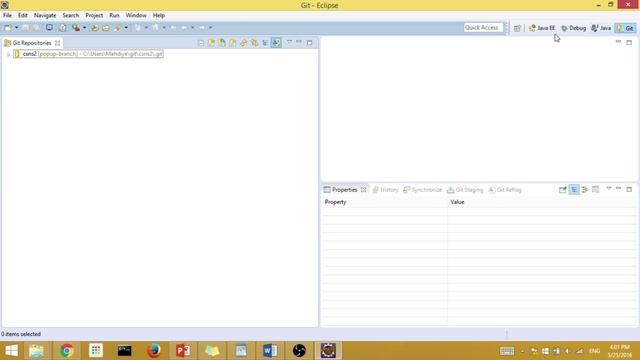Click Create a new Git repository icon
This screenshot has height=360, width=640.
pos(233,43)
